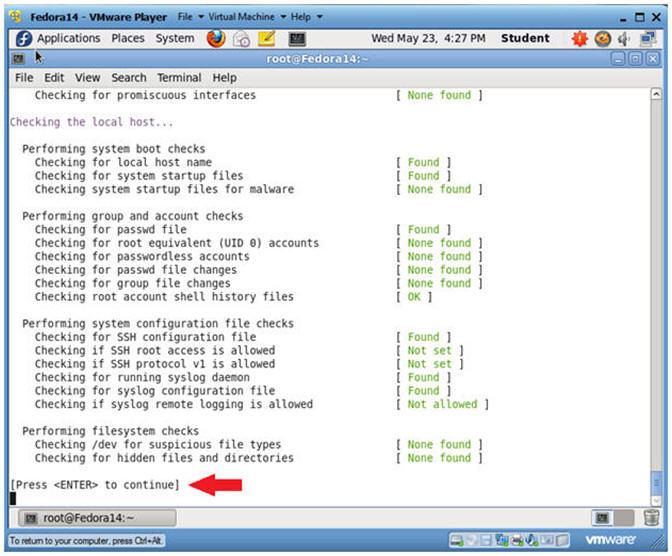Open the mail/clock launcher next to Firefox
672x556 pixels.
point(241,39)
